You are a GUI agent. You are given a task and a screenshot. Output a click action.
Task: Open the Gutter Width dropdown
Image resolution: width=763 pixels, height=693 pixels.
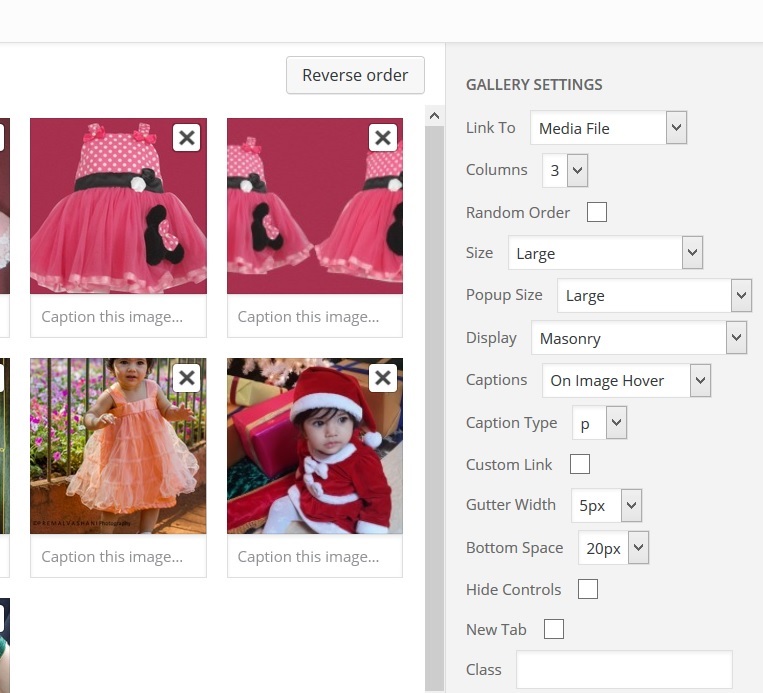pos(607,506)
